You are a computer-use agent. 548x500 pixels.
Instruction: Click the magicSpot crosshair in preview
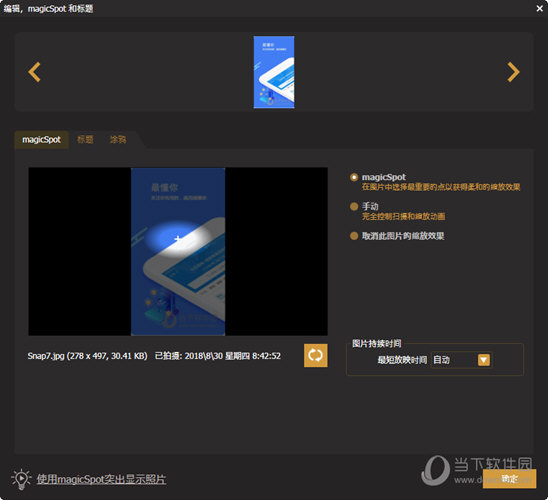click(x=178, y=239)
